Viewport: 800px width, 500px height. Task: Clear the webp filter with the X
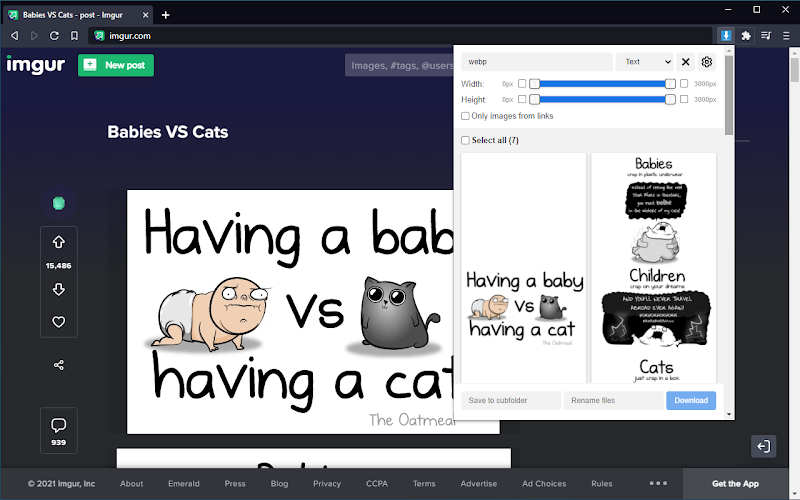tap(686, 62)
